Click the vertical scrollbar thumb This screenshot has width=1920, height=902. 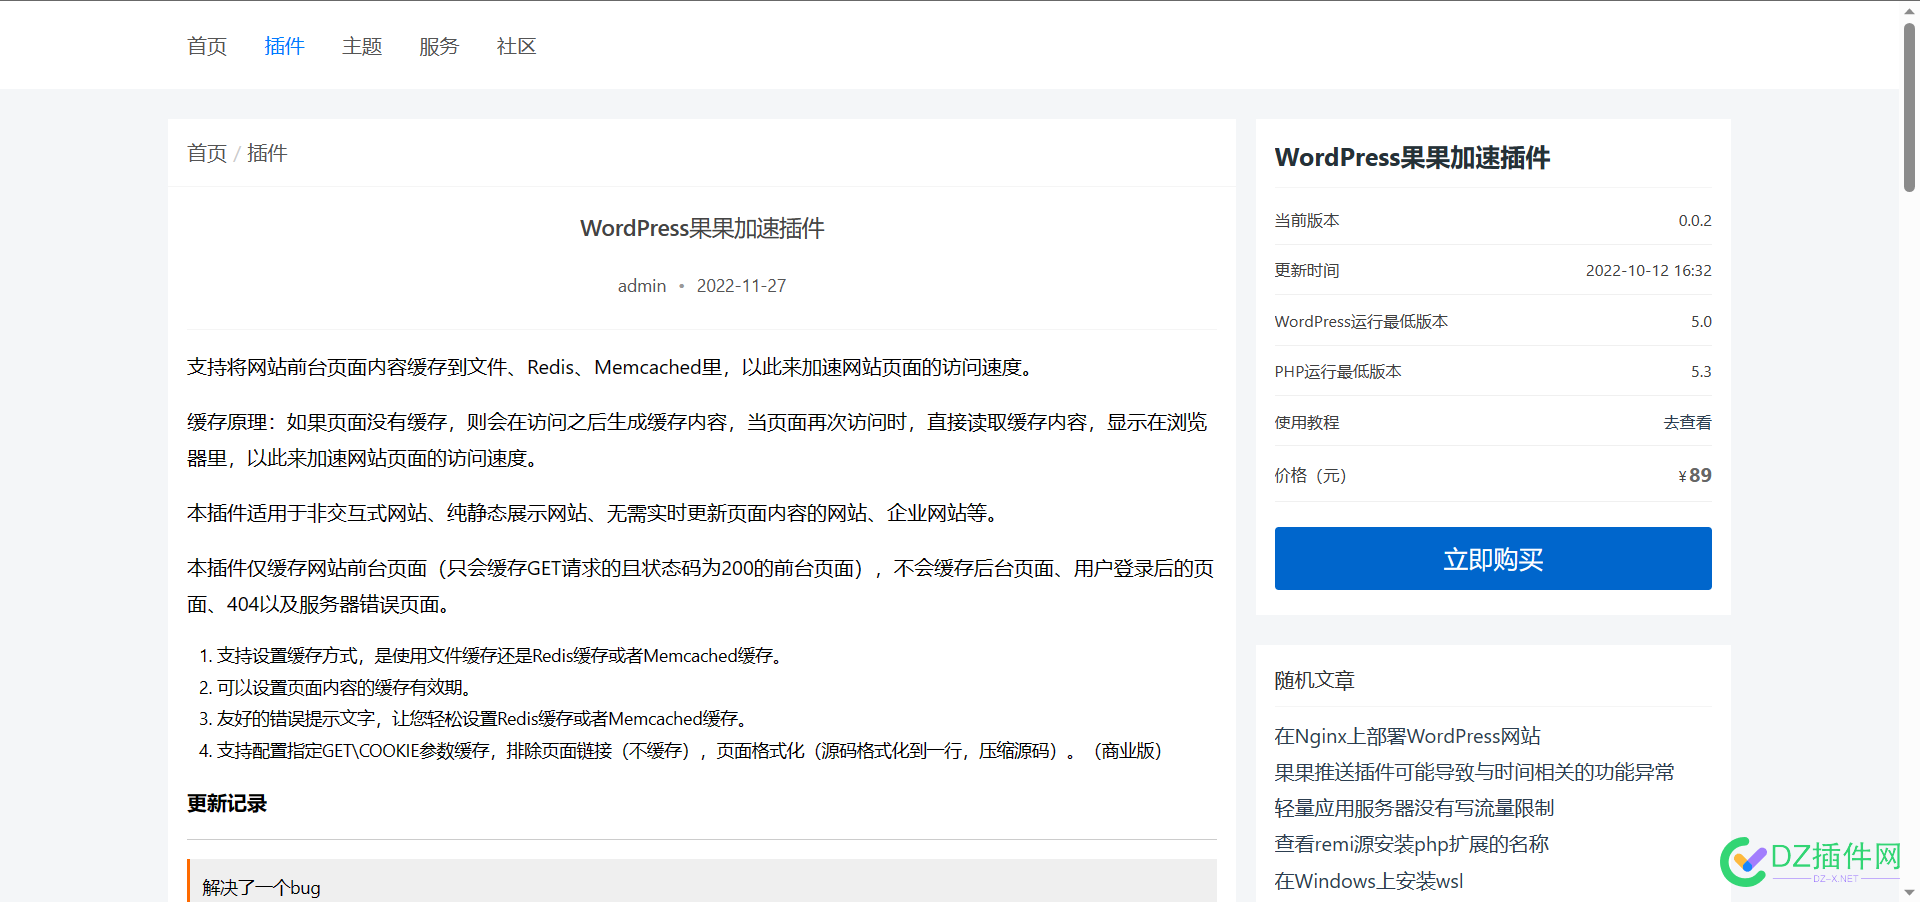pyautogui.click(x=1909, y=107)
